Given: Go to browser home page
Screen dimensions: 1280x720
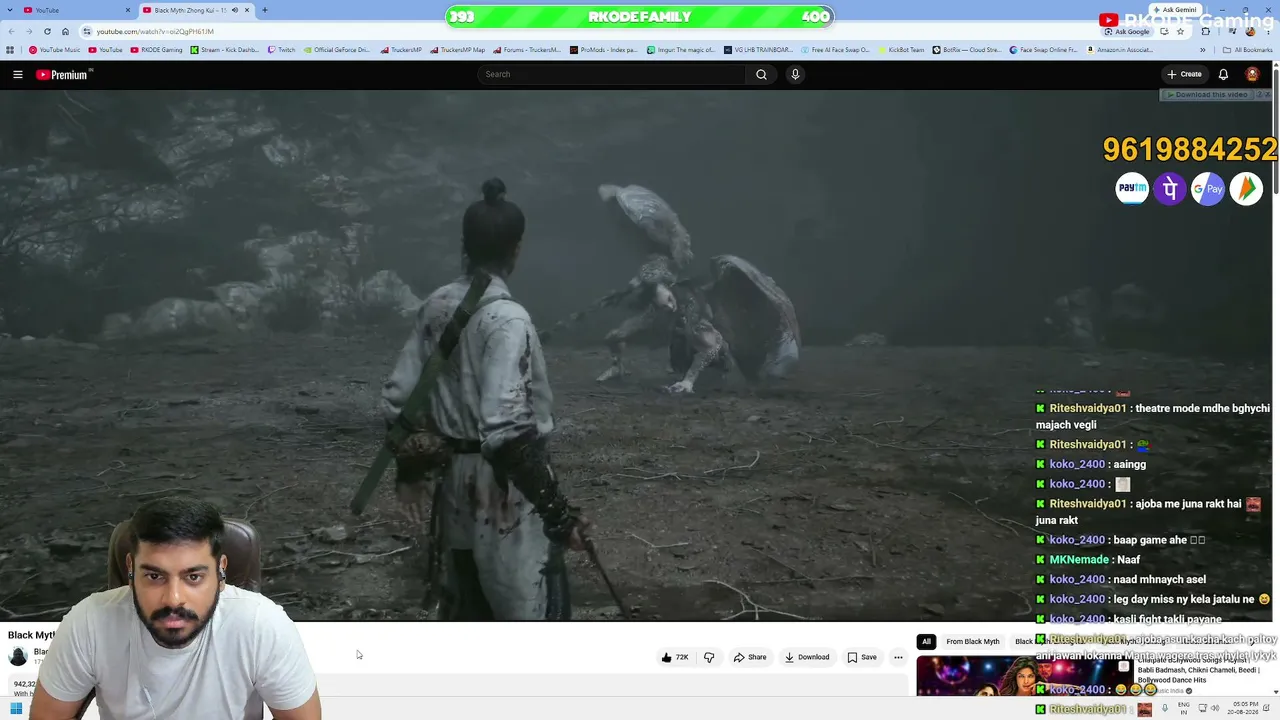Looking at the screenshot, I should [66, 31].
